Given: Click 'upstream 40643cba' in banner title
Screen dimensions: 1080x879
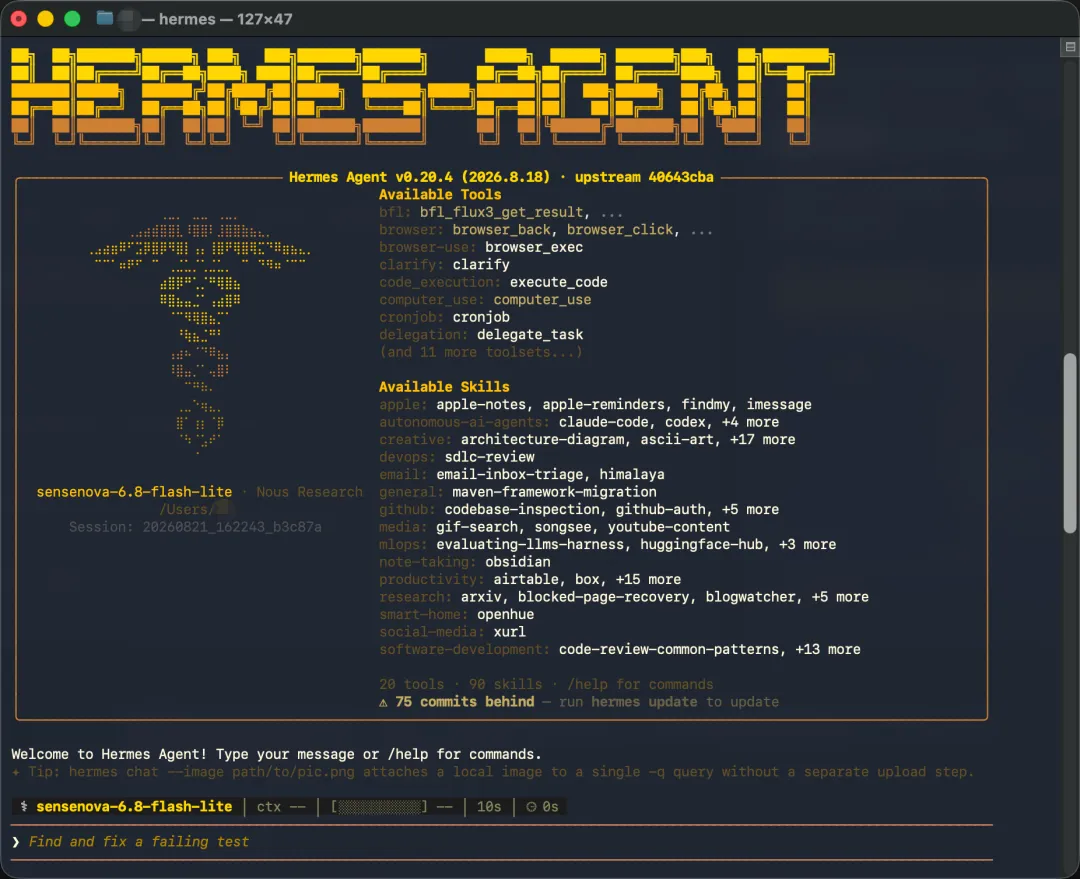Looking at the screenshot, I should (644, 177).
